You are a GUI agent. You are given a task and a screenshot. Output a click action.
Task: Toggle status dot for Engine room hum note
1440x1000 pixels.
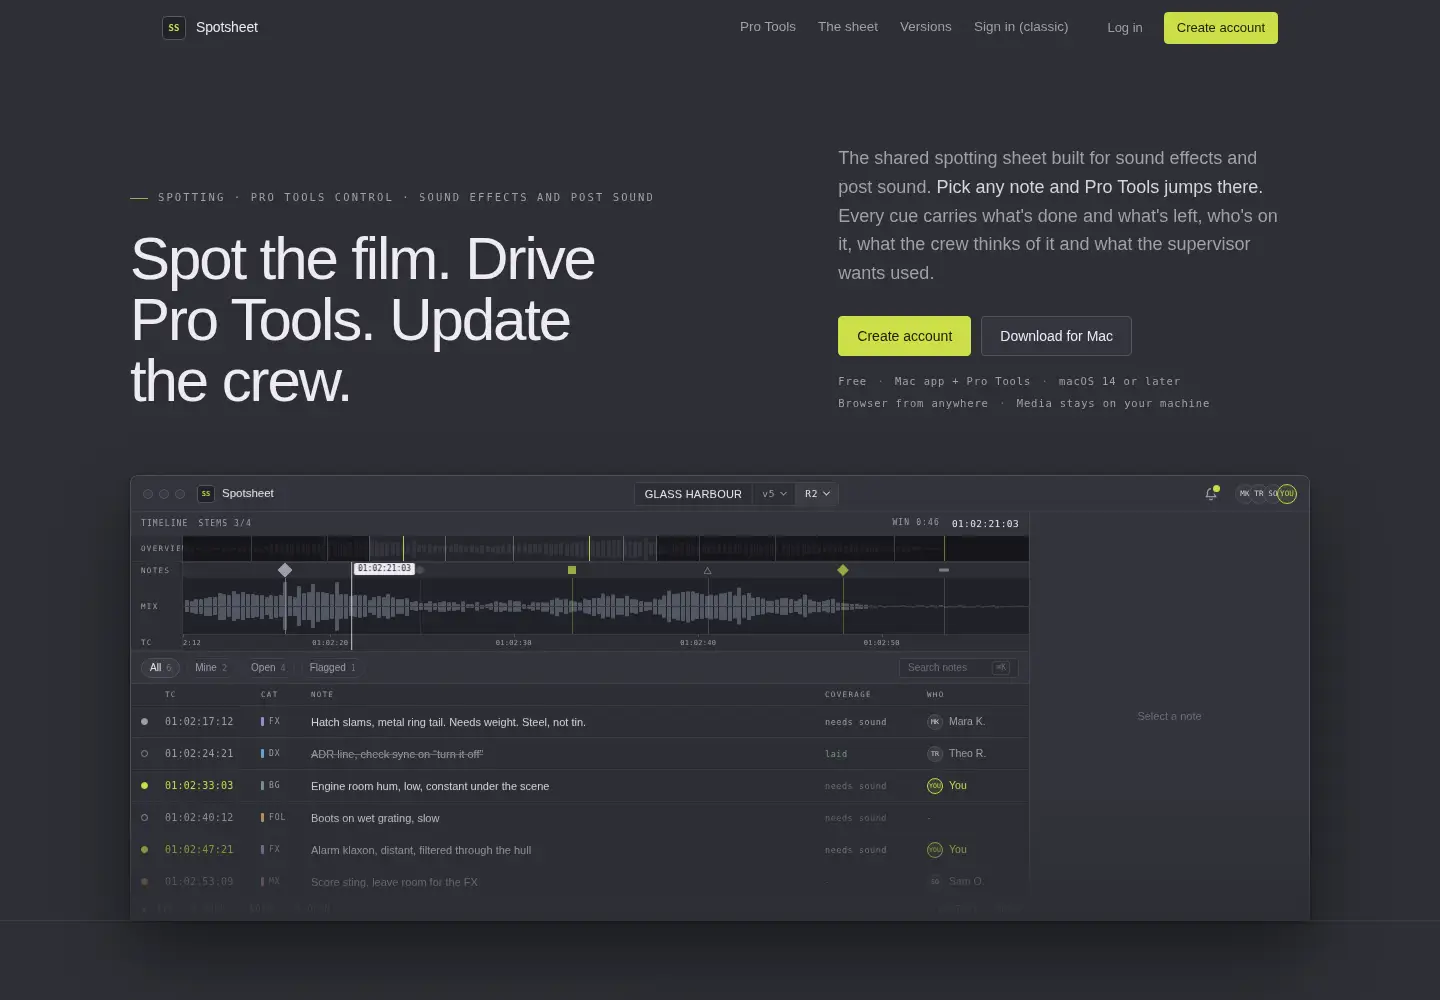pyautogui.click(x=145, y=786)
